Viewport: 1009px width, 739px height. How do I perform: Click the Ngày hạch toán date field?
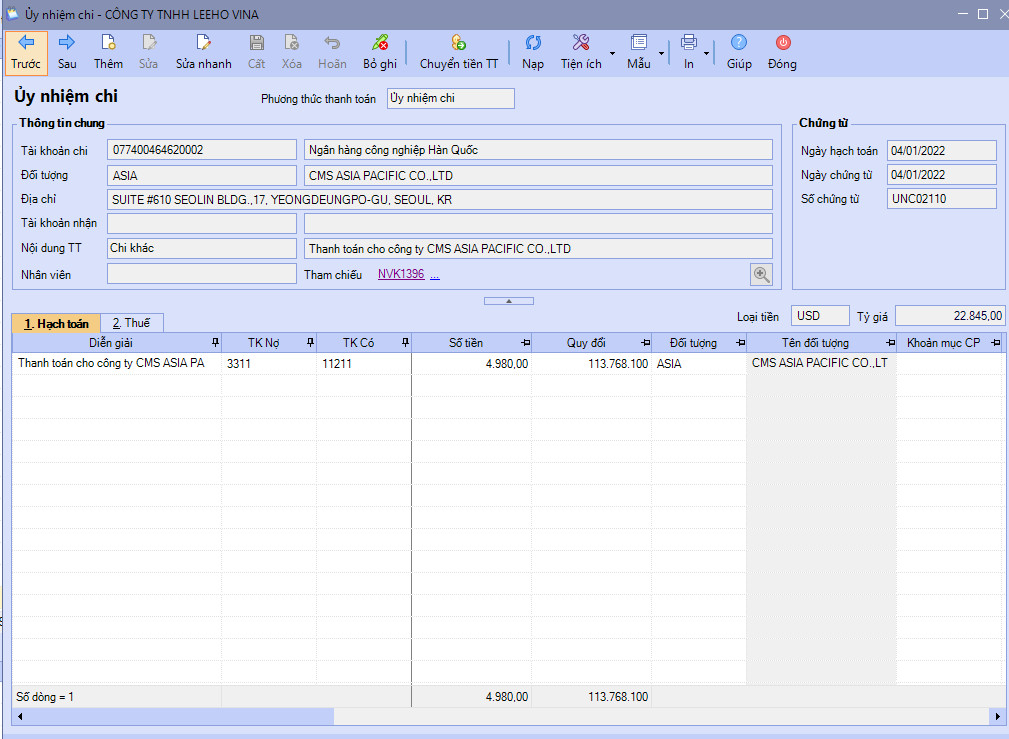(x=941, y=151)
